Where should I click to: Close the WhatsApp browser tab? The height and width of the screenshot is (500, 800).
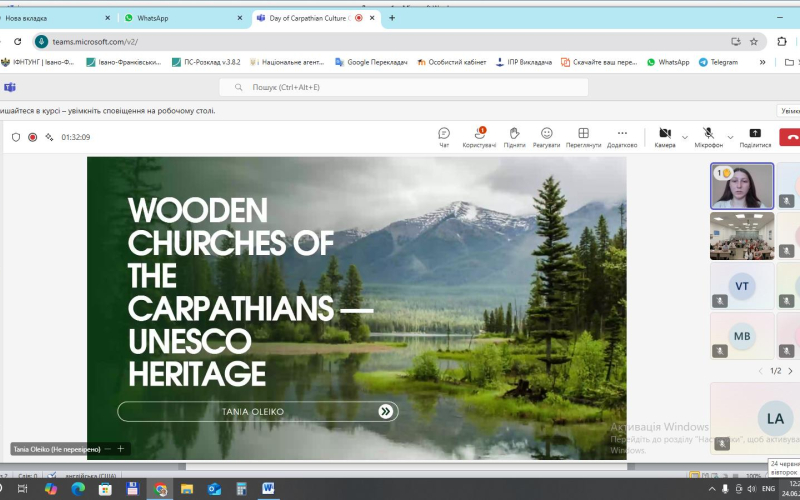240,18
